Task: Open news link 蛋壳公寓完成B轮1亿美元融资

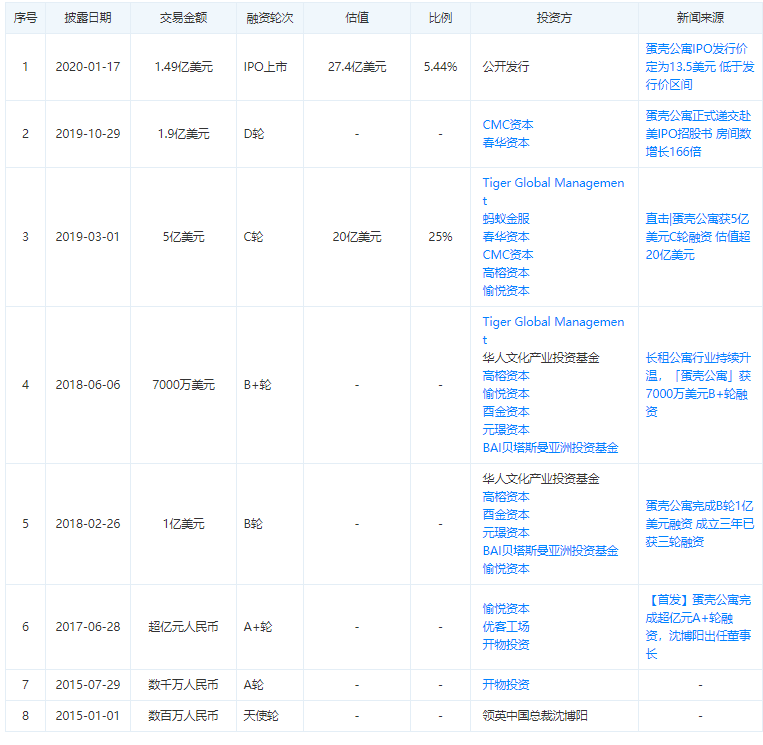Action: 699,524
